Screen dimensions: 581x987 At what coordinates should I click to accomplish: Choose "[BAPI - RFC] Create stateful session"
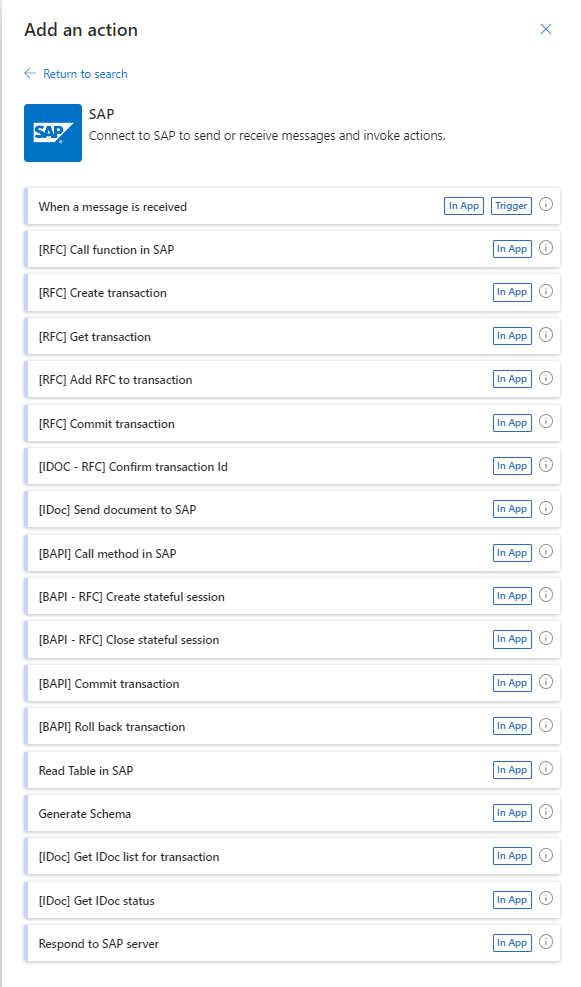click(200, 596)
